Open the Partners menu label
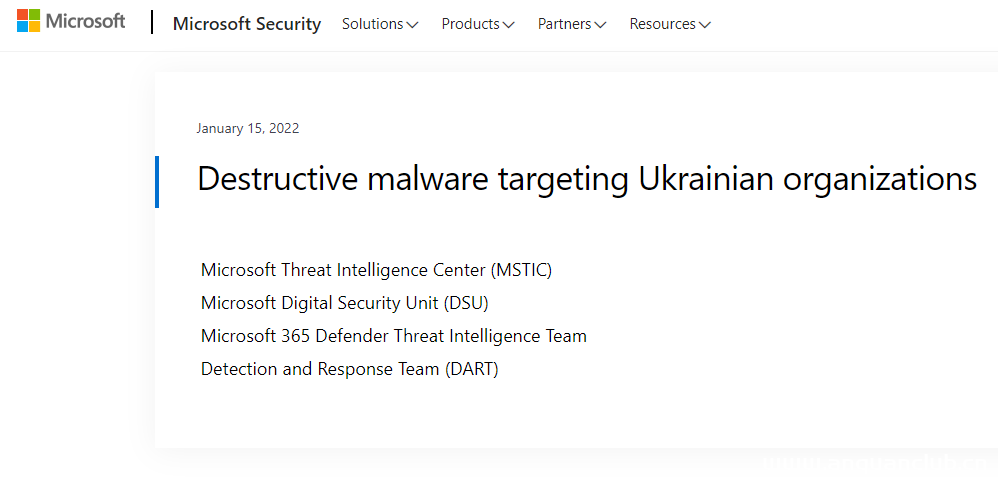The image size is (998, 485). click(x=564, y=24)
